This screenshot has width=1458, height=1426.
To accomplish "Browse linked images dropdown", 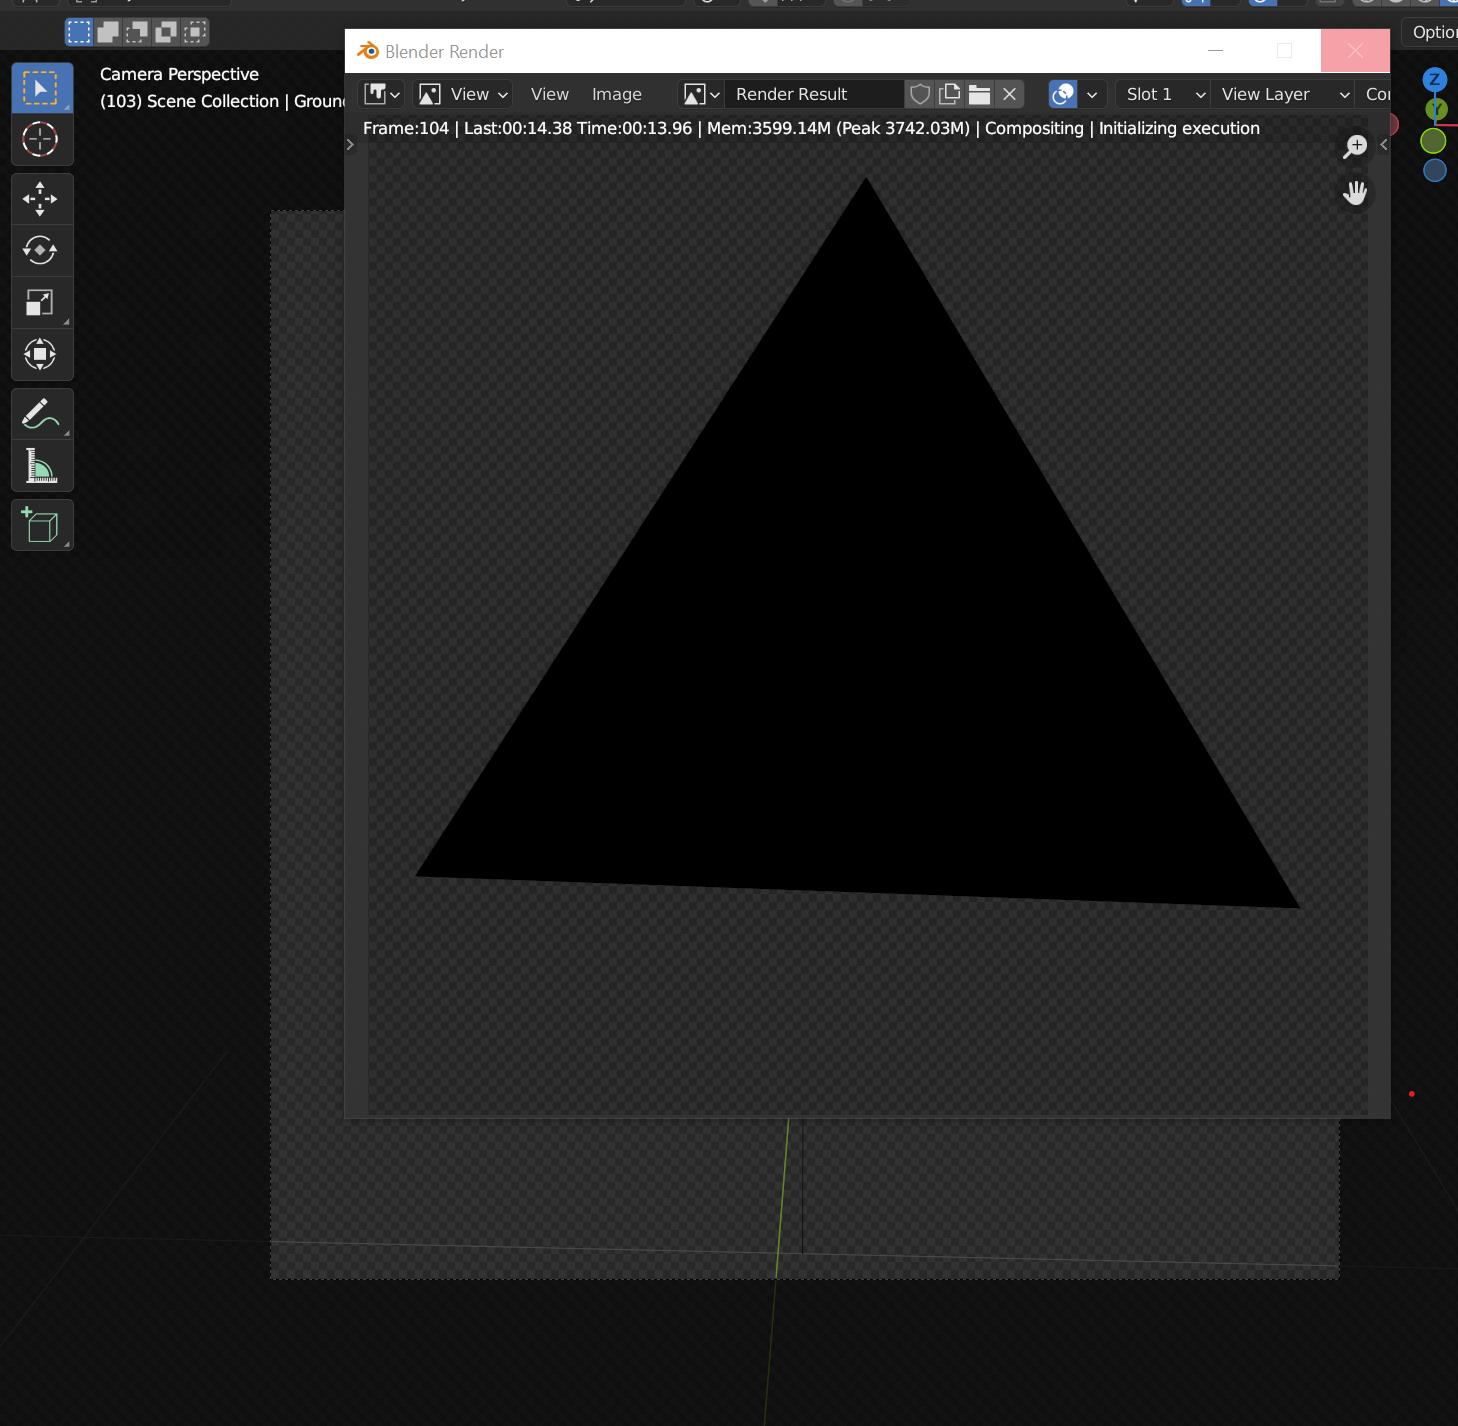I will 701,94.
